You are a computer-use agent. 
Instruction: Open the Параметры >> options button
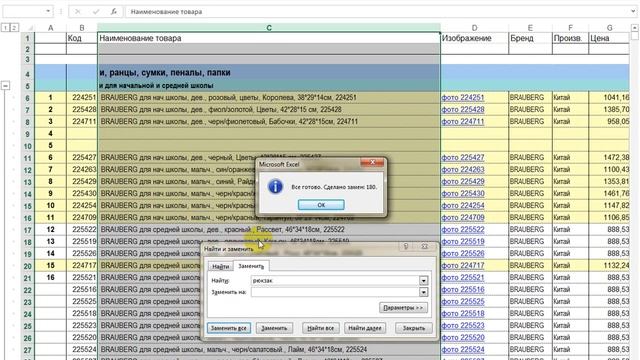[403, 307]
